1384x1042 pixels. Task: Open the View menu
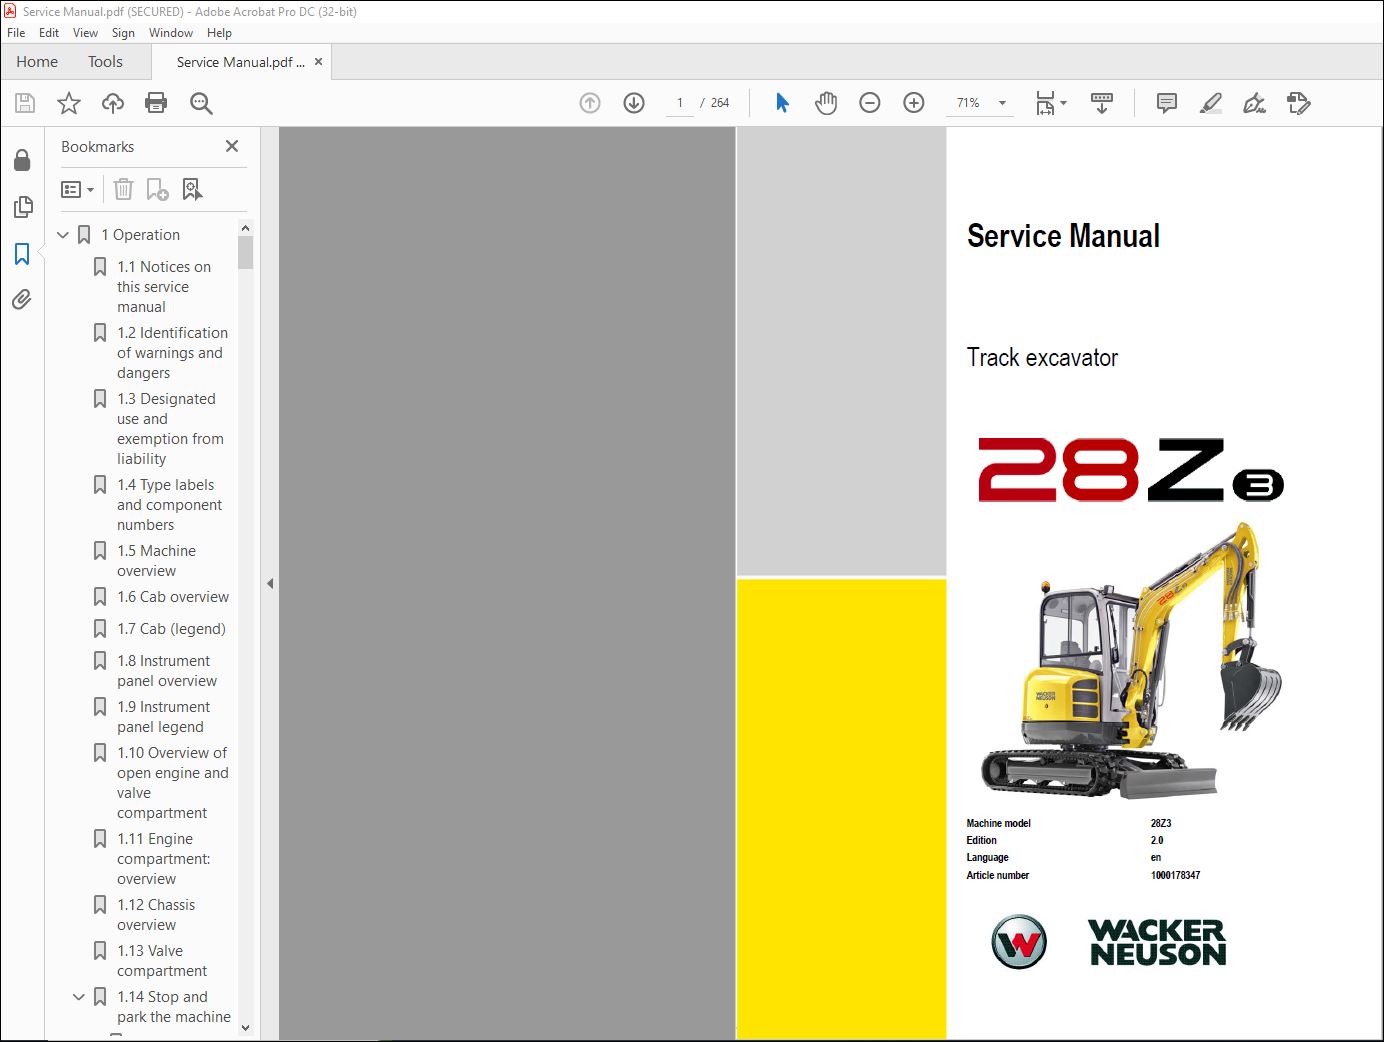[x=85, y=33]
